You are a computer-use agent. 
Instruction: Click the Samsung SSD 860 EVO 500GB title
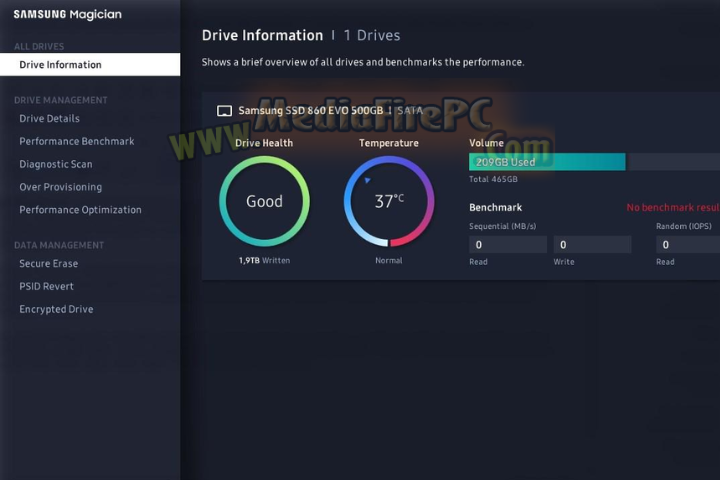tap(310, 111)
